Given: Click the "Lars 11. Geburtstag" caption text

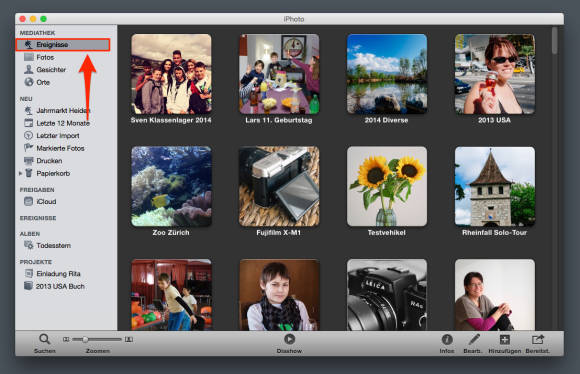Looking at the screenshot, I should coord(279,120).
